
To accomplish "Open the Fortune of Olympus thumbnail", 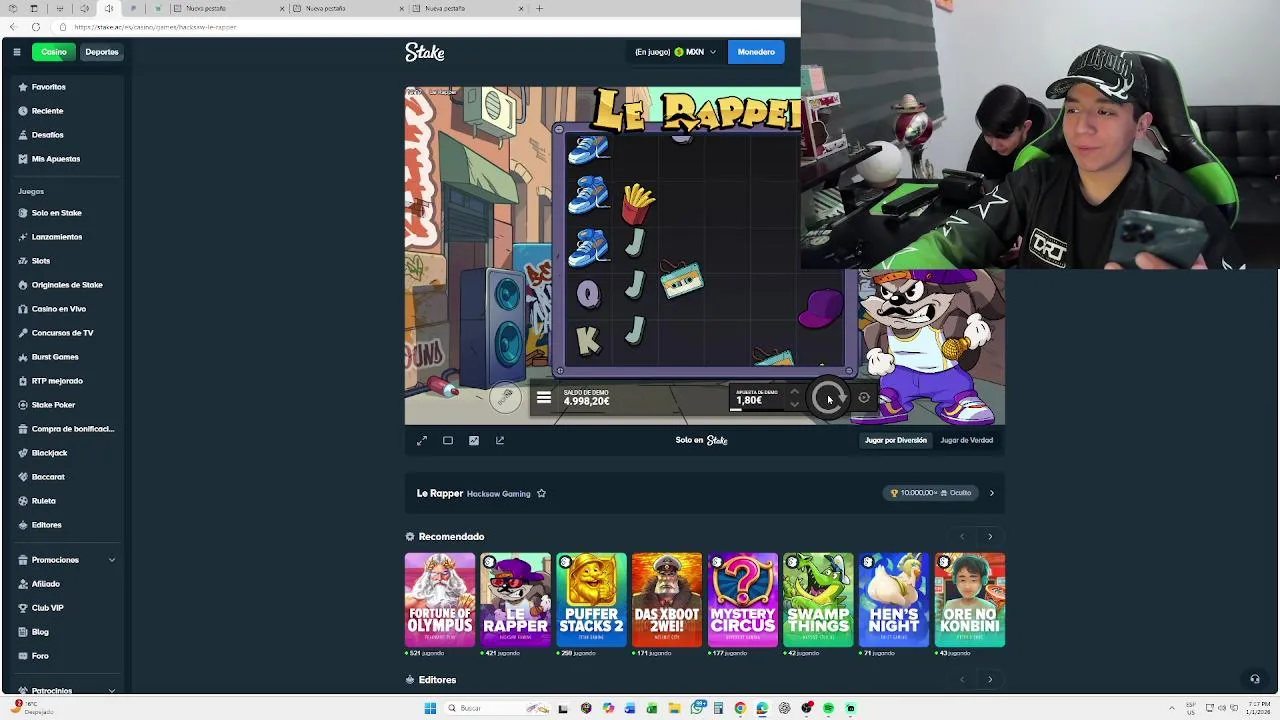I will pyautogui.click(x=440, y=600).
